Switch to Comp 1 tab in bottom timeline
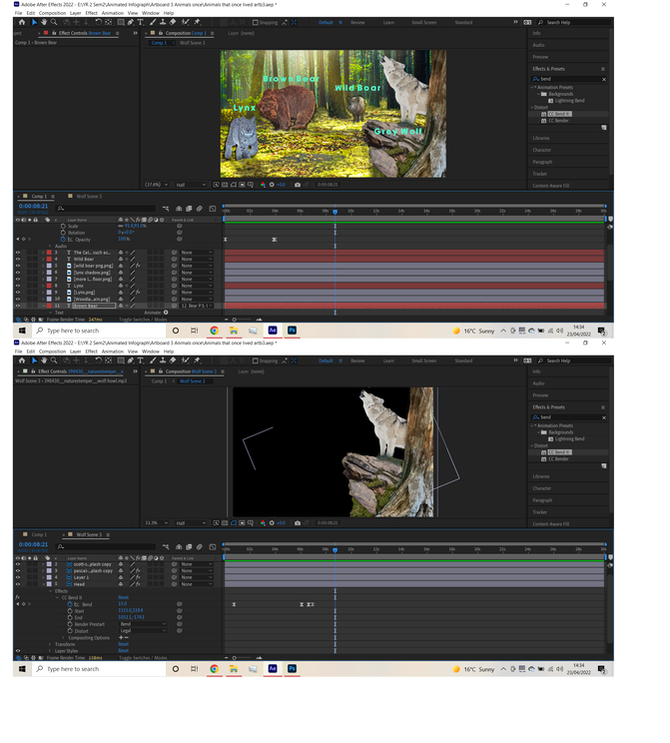This screenshot has width=670, height=743. [39, 535]
